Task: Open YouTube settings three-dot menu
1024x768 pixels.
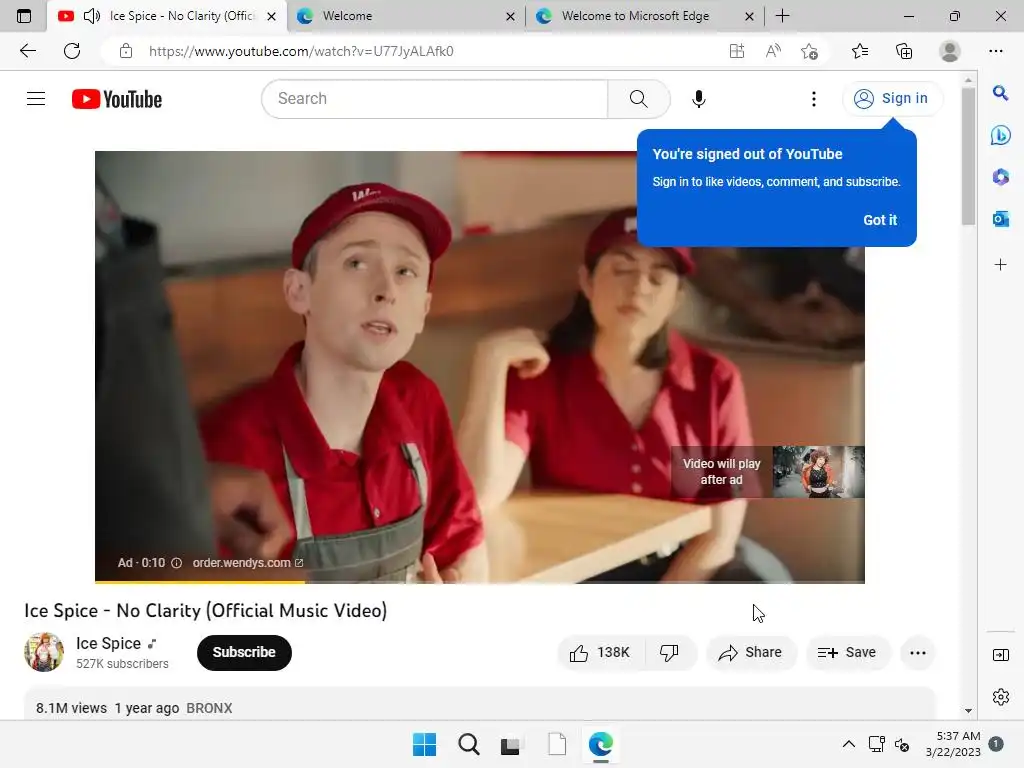Action: [813, 99]
